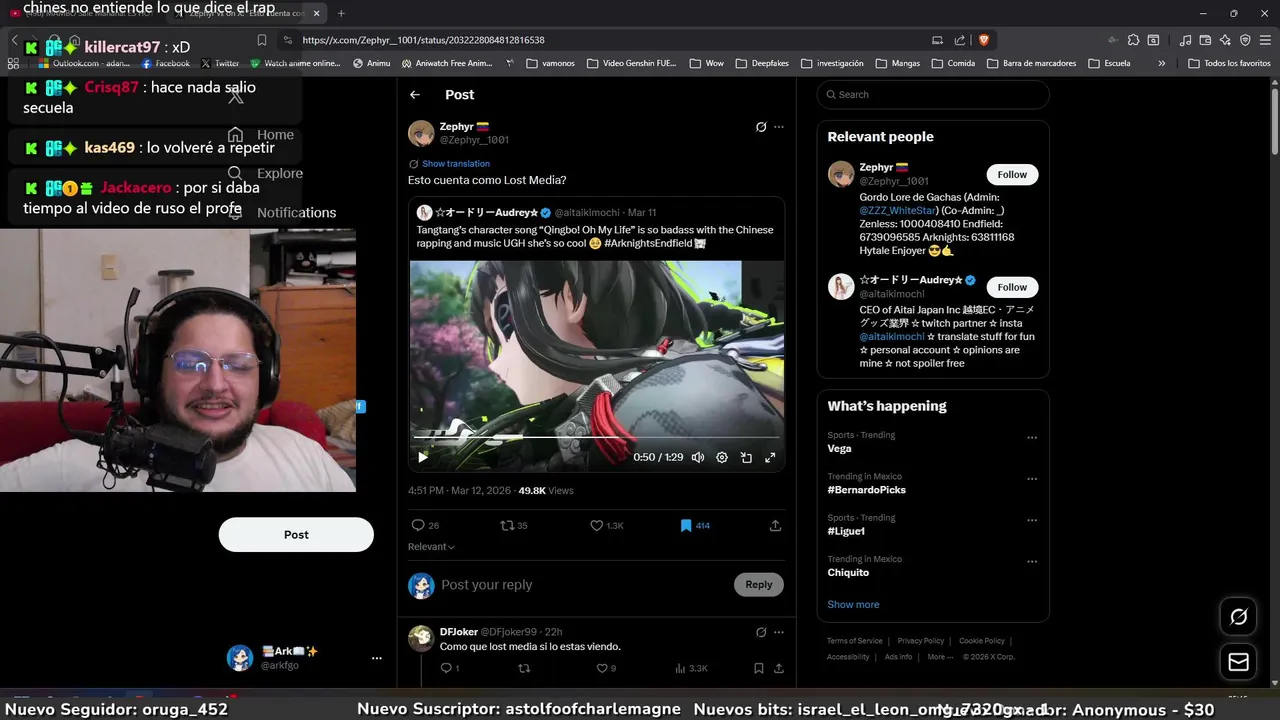1280x720 pixels.
Task: Click the large white Post button
Action: [x=296, y=535]
